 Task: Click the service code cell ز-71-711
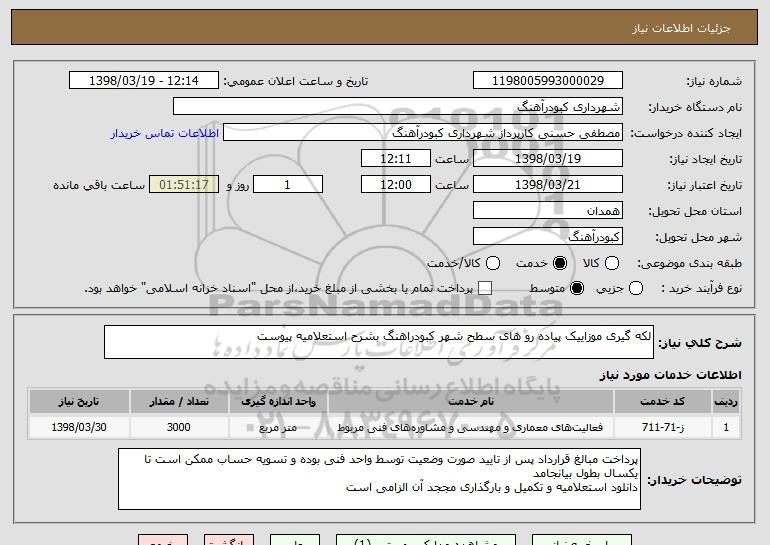[x=662, y=427]
